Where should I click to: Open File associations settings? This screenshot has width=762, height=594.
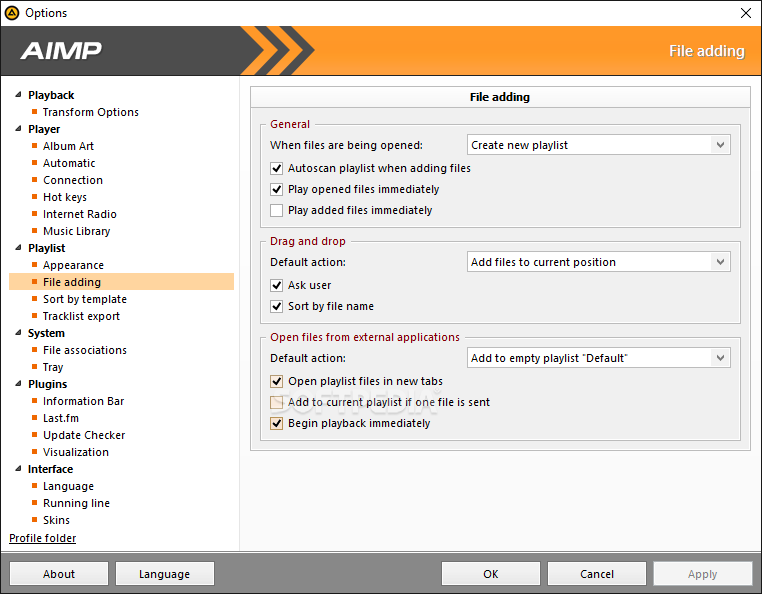pos(85,350)
